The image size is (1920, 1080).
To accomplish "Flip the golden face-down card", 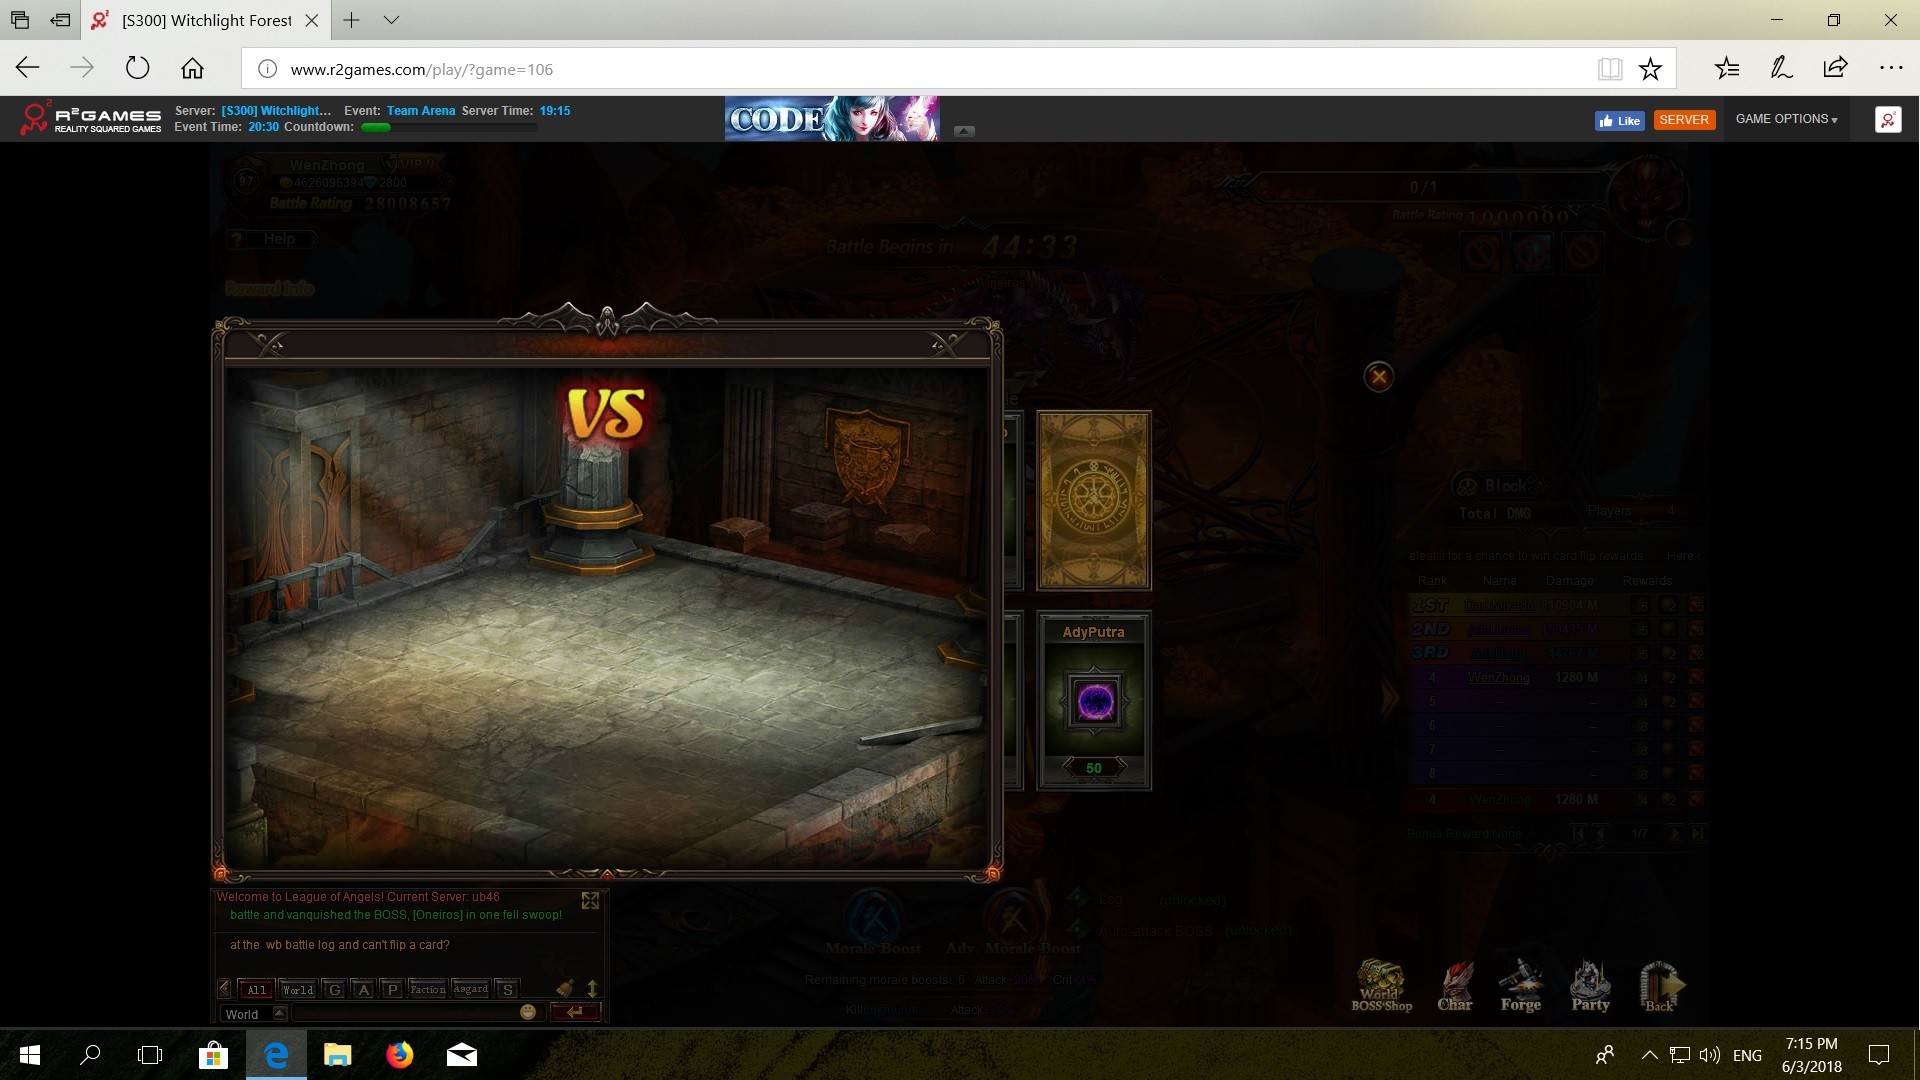I will tap(1094, 500).
